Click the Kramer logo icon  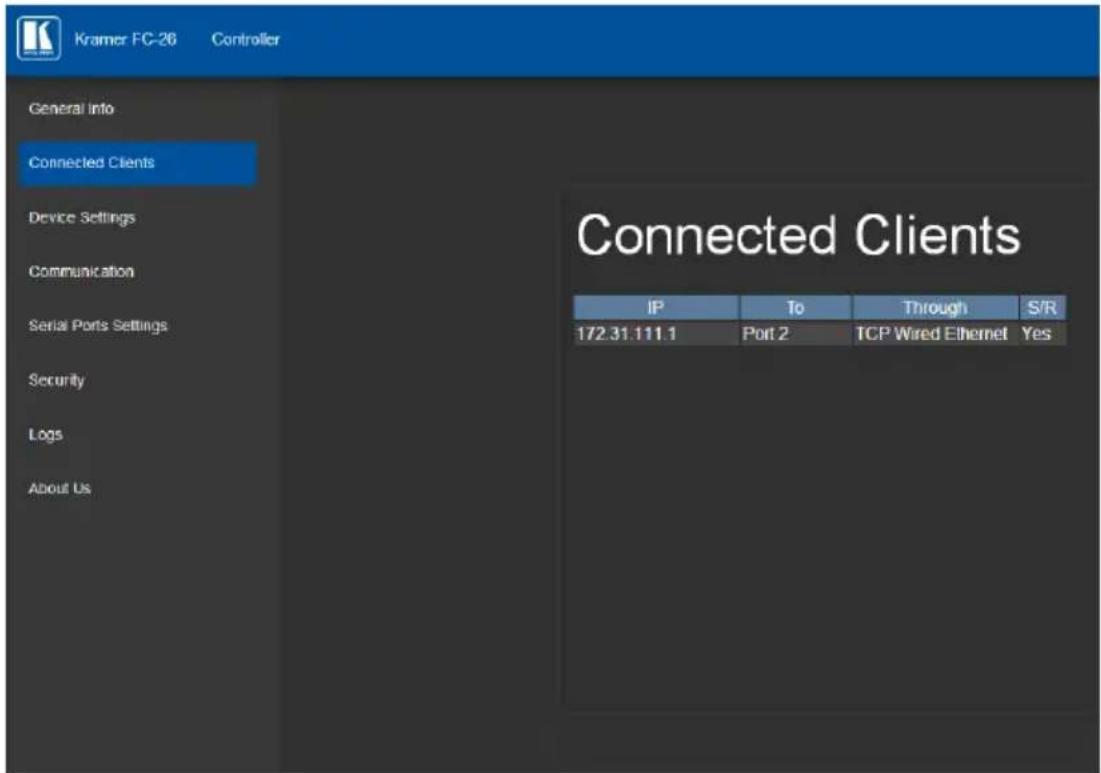(x=39, y=39)
